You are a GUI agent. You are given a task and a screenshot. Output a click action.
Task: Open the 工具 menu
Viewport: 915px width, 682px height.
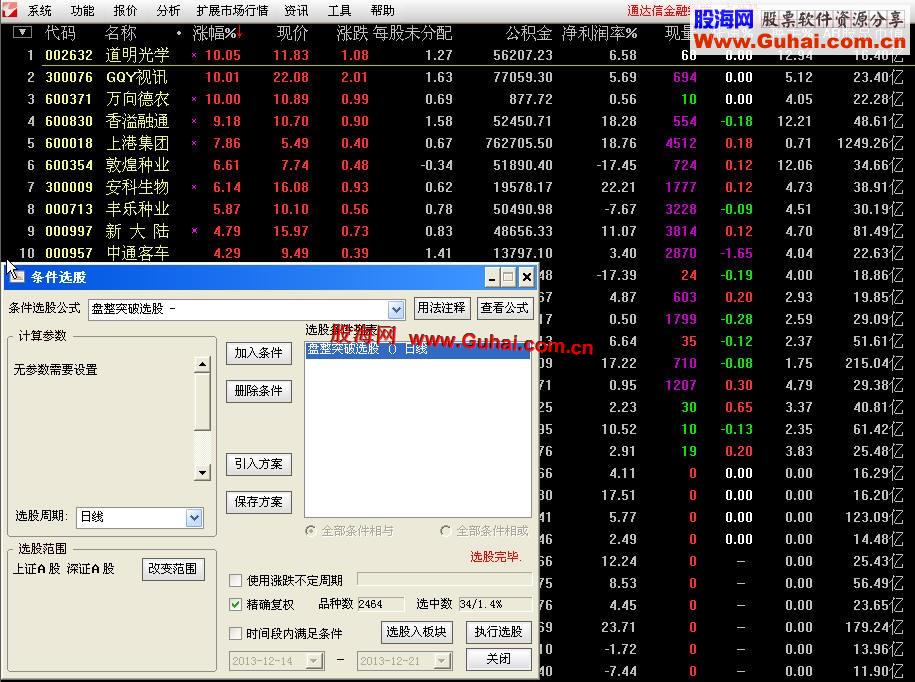point(340,11)
